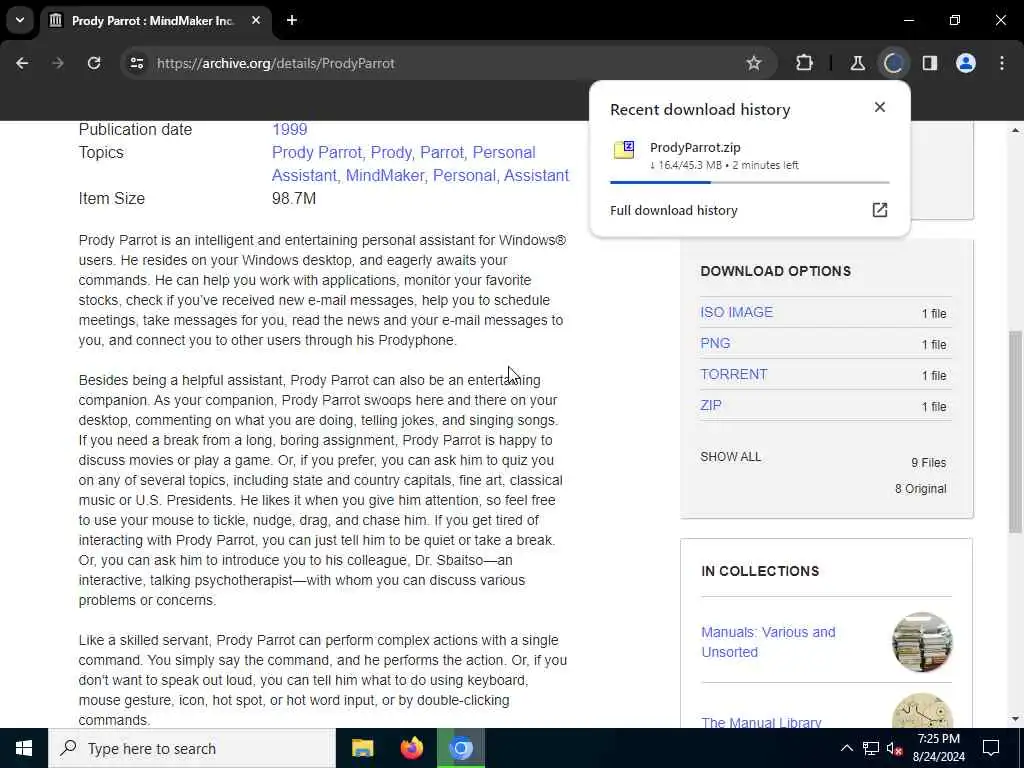Screen dimensions: 1024x768
Task: Close the Recent download history popup
Action: [x=880, y=107]
